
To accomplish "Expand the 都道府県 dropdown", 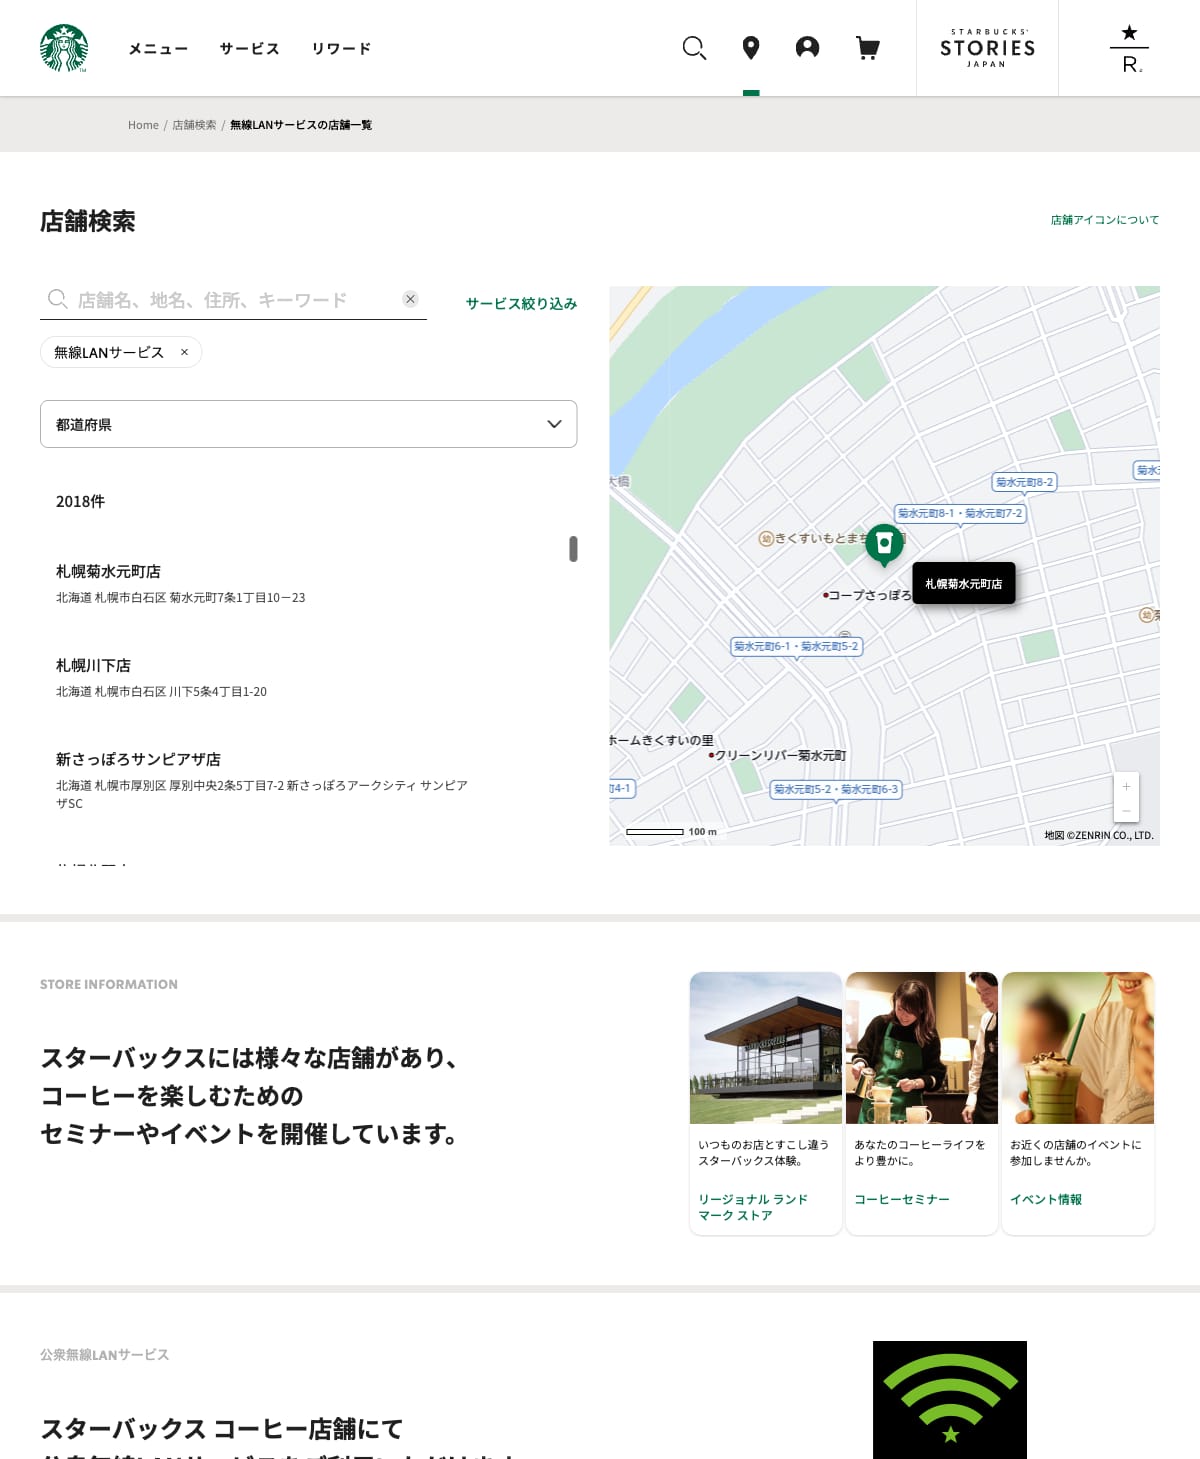I will pyautogui.click(x=308, y=424).
